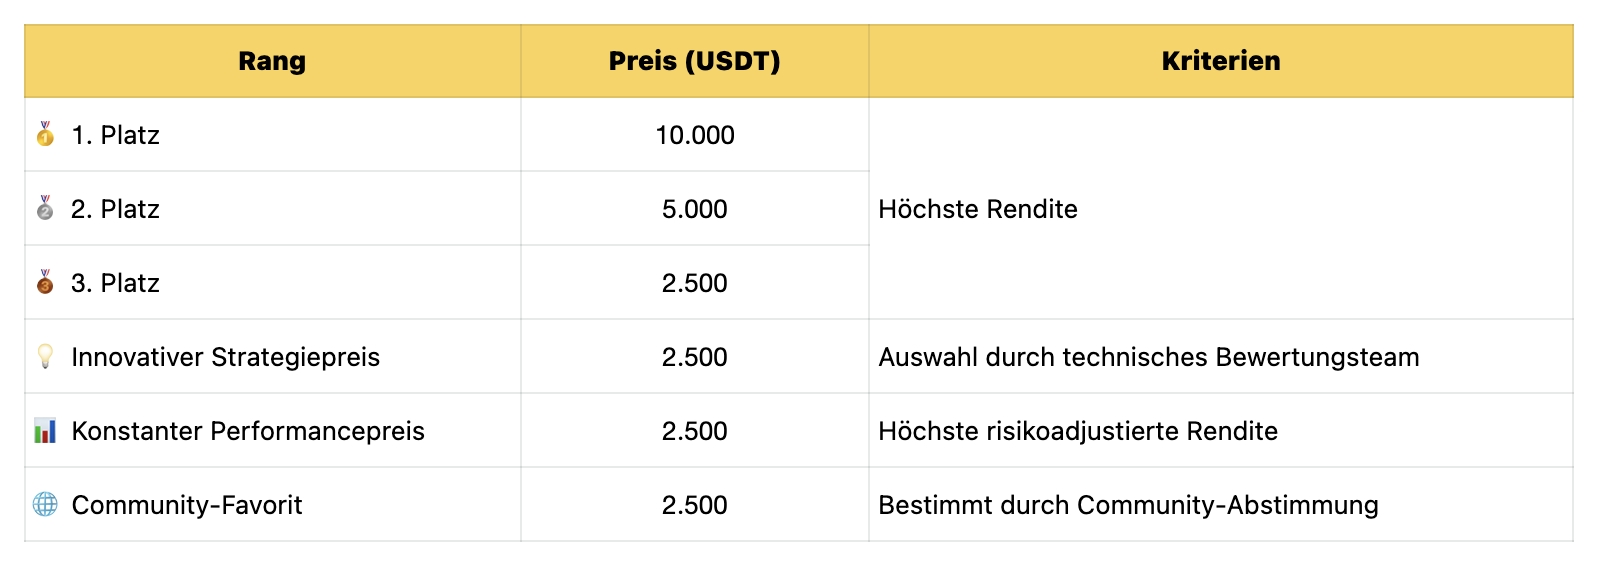Screen dimensions: 1598x566
Task: Click the globe icon
Action: tap(45, 505)
